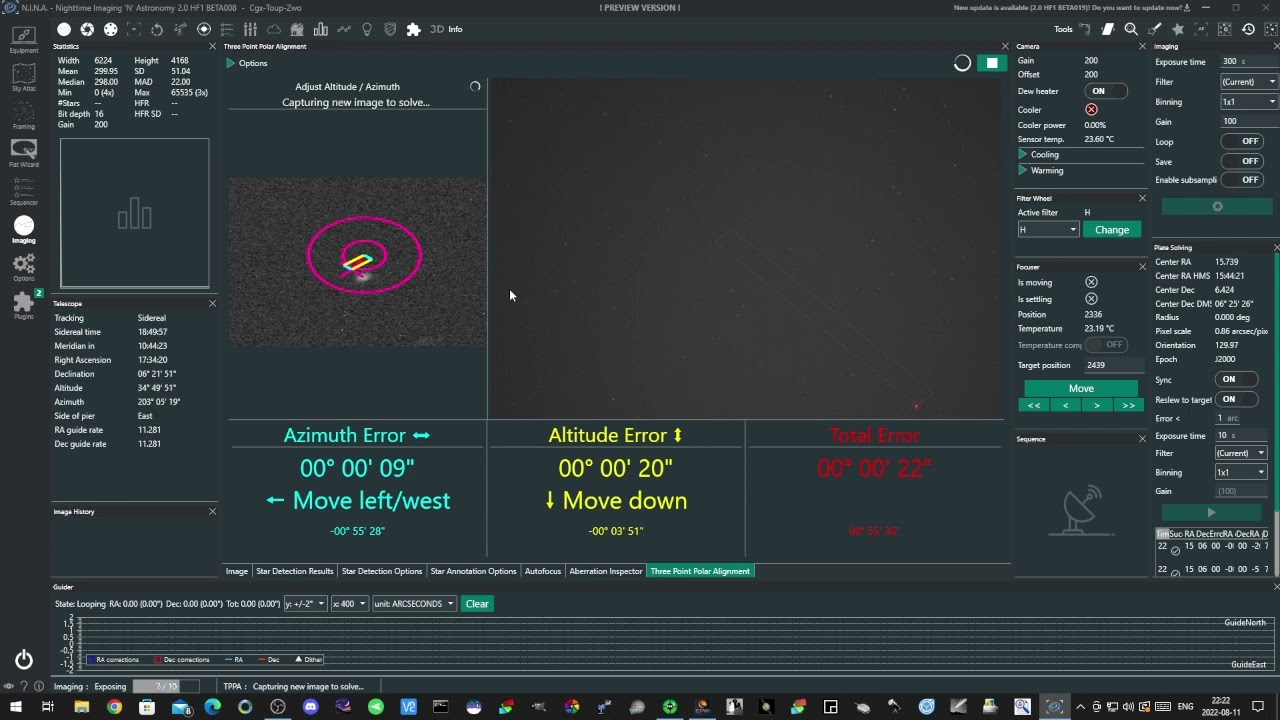Switch to the Star Annotation Options tab

(473, 571)
